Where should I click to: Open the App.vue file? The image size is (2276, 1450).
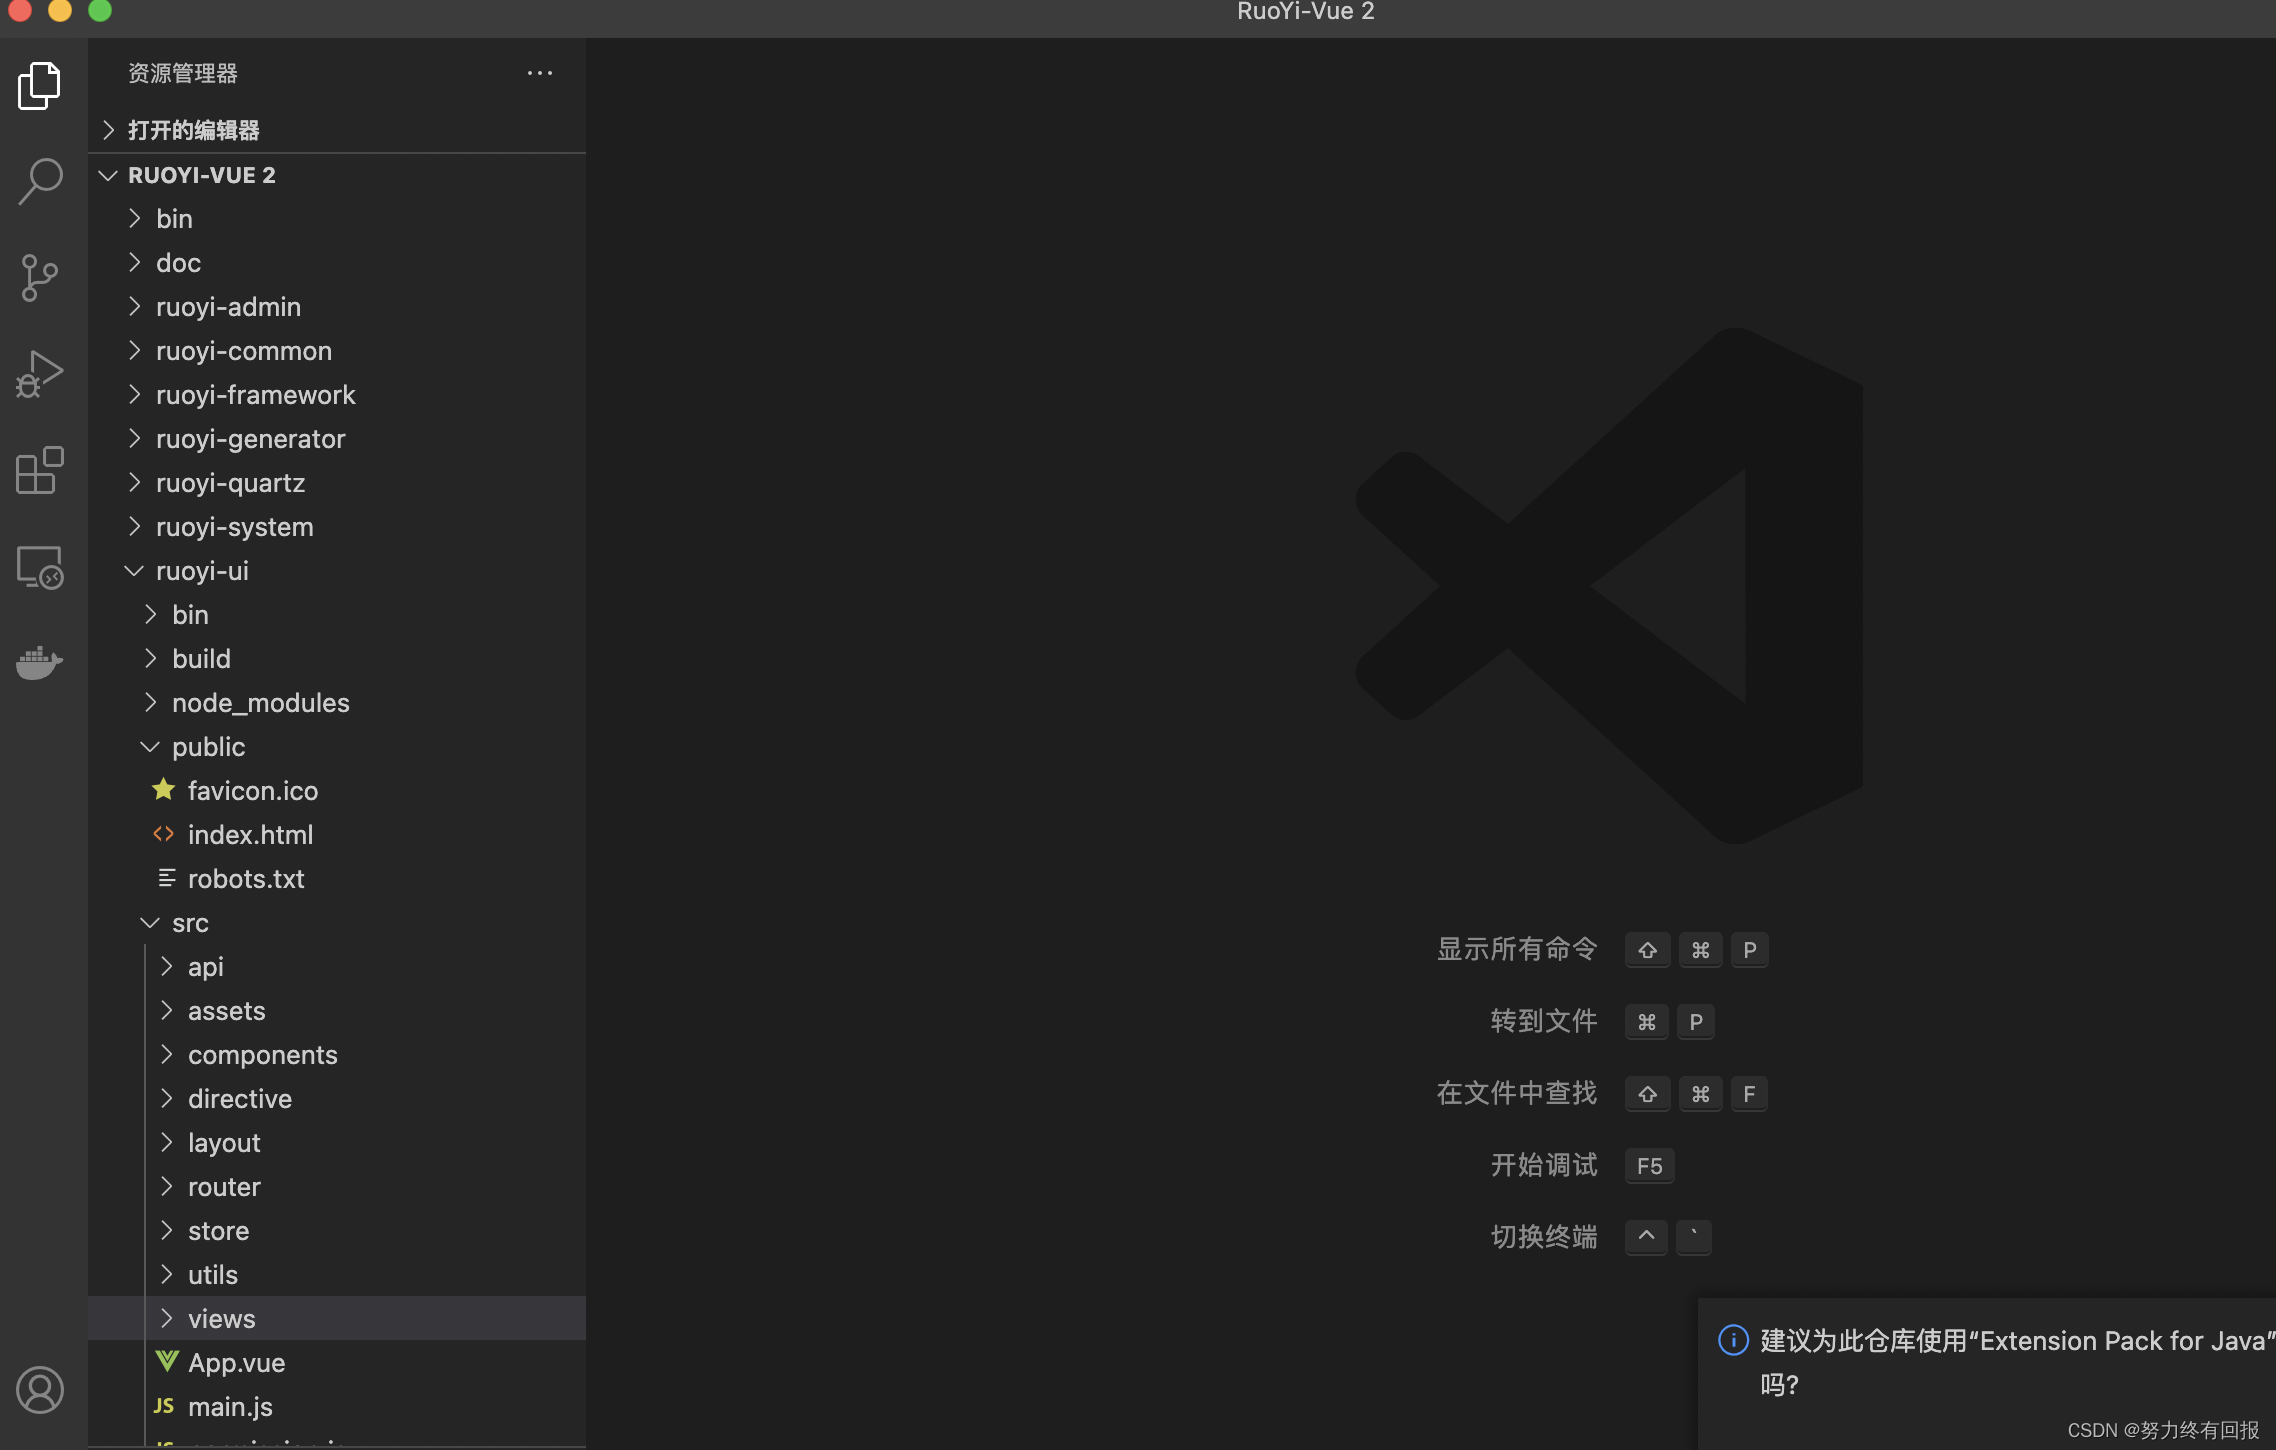[x=337, y=1363]
